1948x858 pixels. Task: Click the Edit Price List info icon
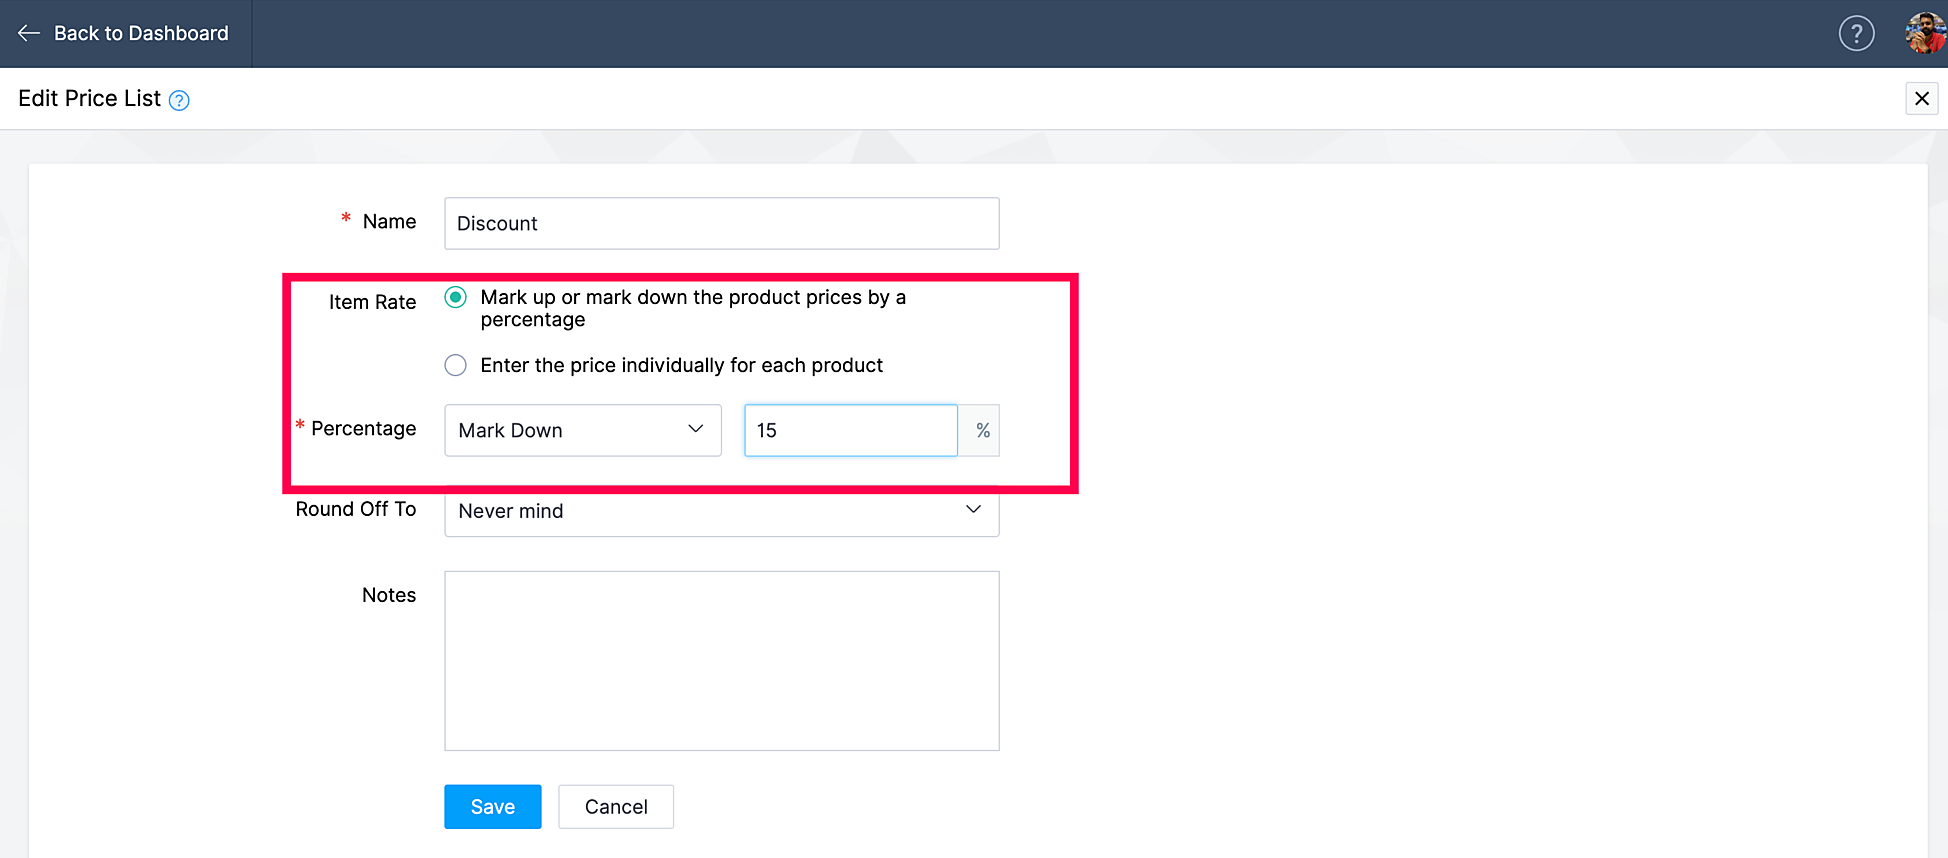(x=179, y=100)
